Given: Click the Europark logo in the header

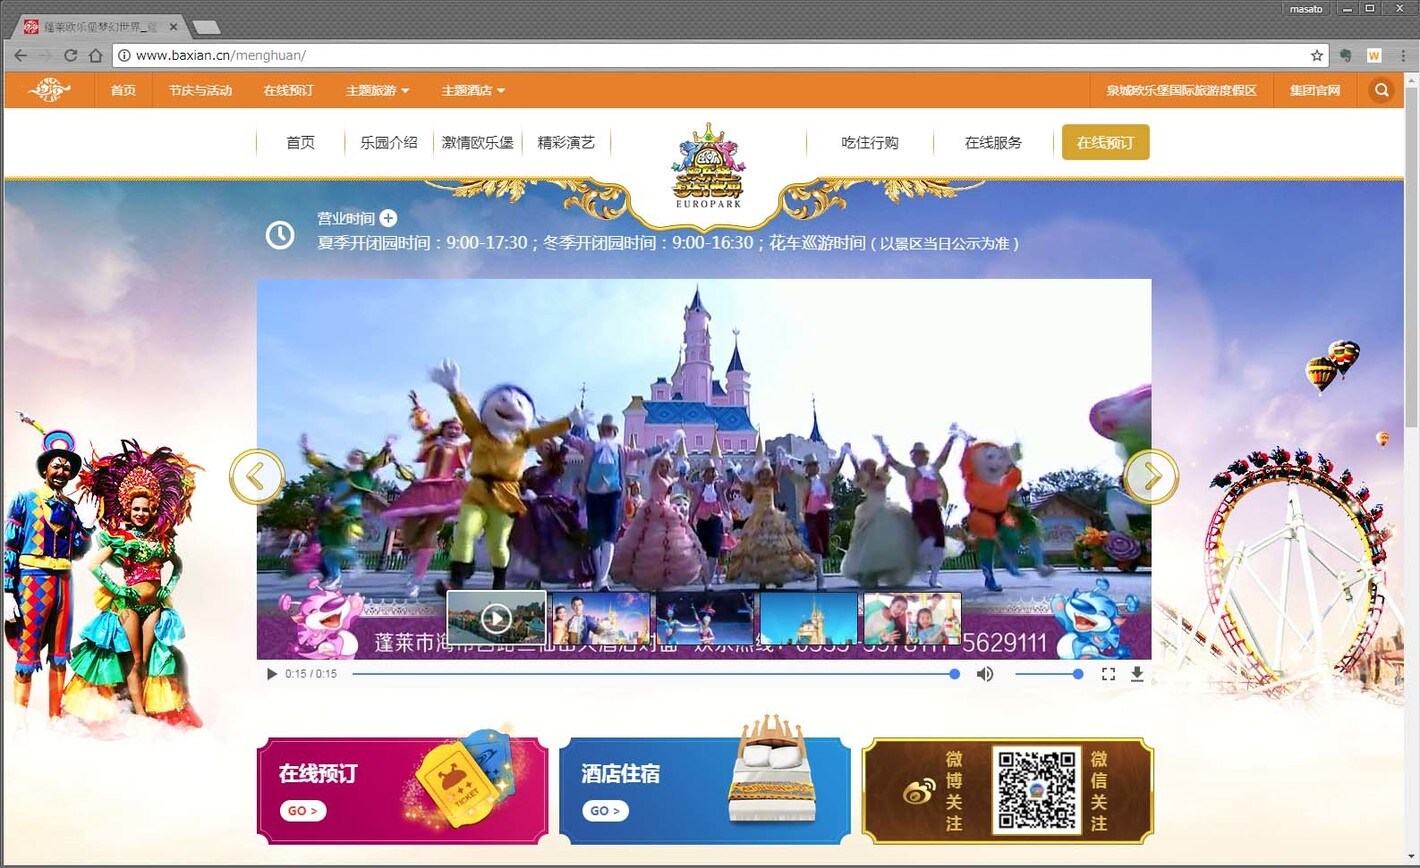Looking at the screenshot, I should (708, 165).
